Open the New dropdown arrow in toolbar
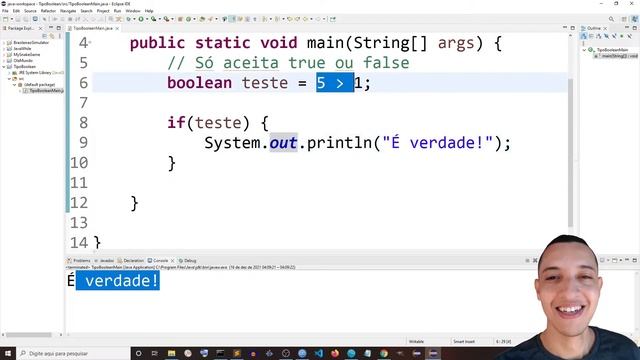Viewport: 640px width, 360px height. tap(11, 19)
